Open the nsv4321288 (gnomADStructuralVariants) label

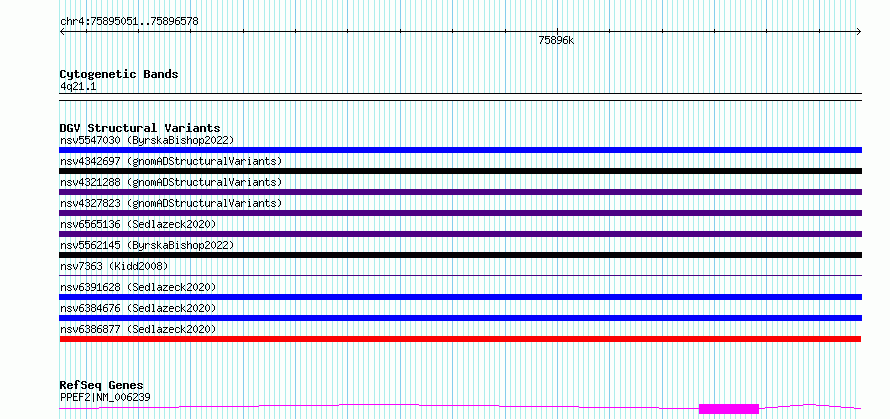coord(171,182)
